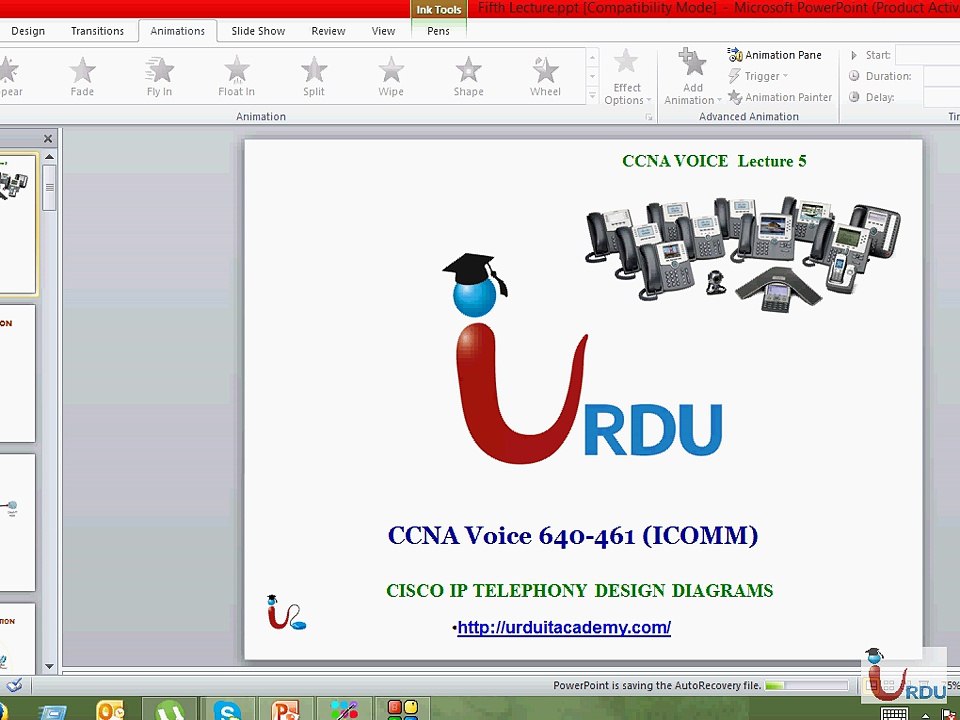Apply the Split animation effect
960x720 pixels.
point(313,77)
